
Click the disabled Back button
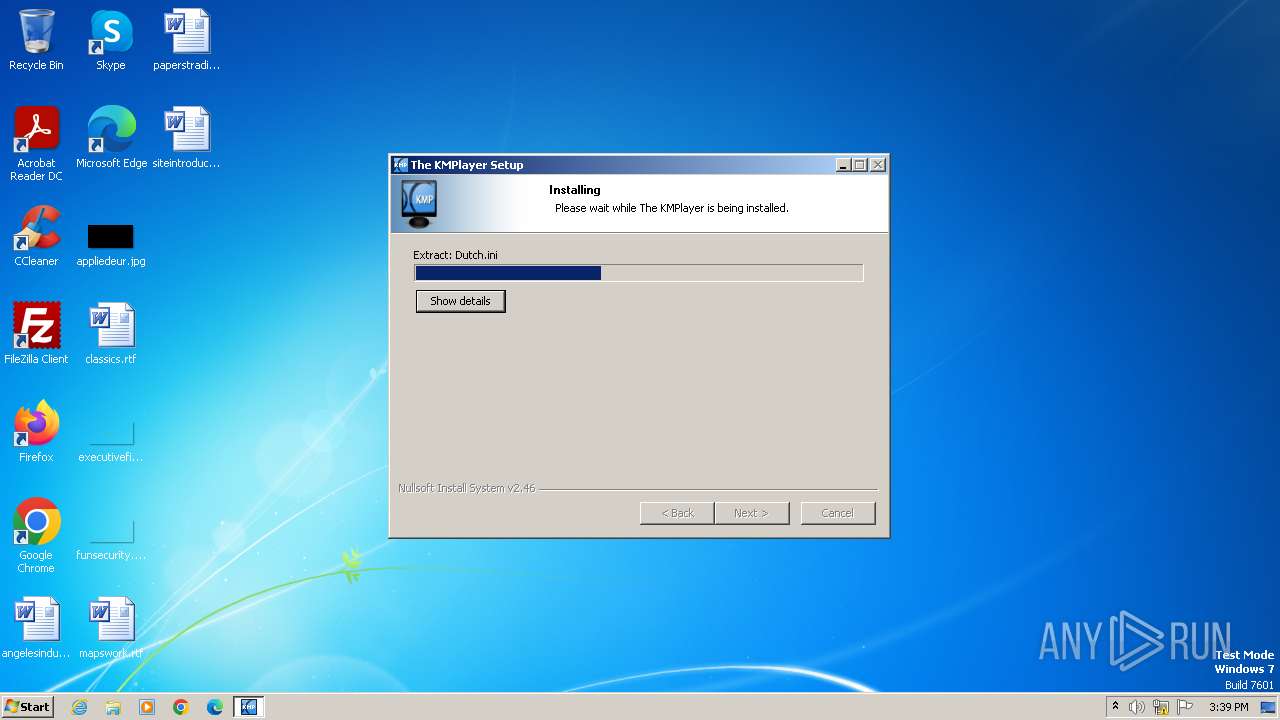point(677,513)
